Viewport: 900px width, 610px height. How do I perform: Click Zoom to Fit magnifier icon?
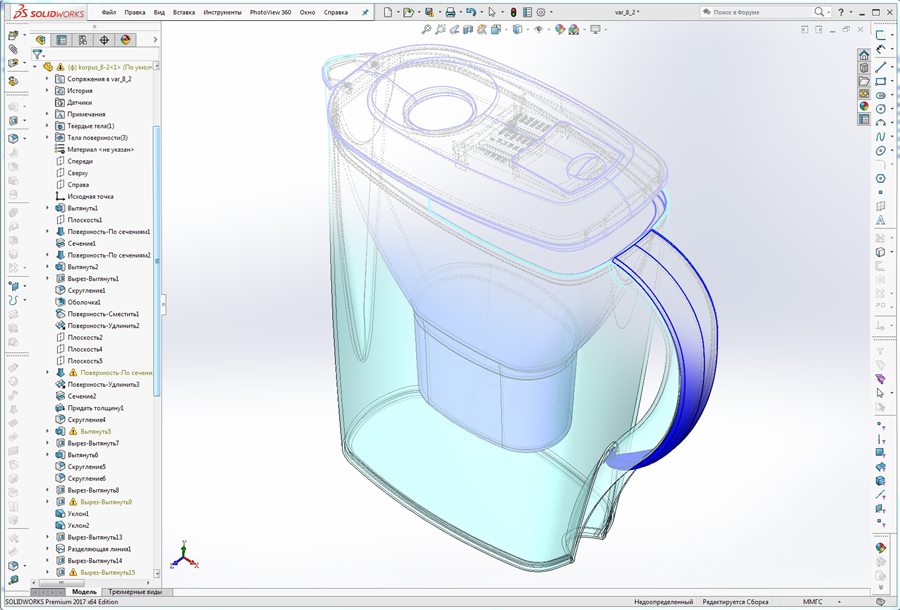(426, 29)
